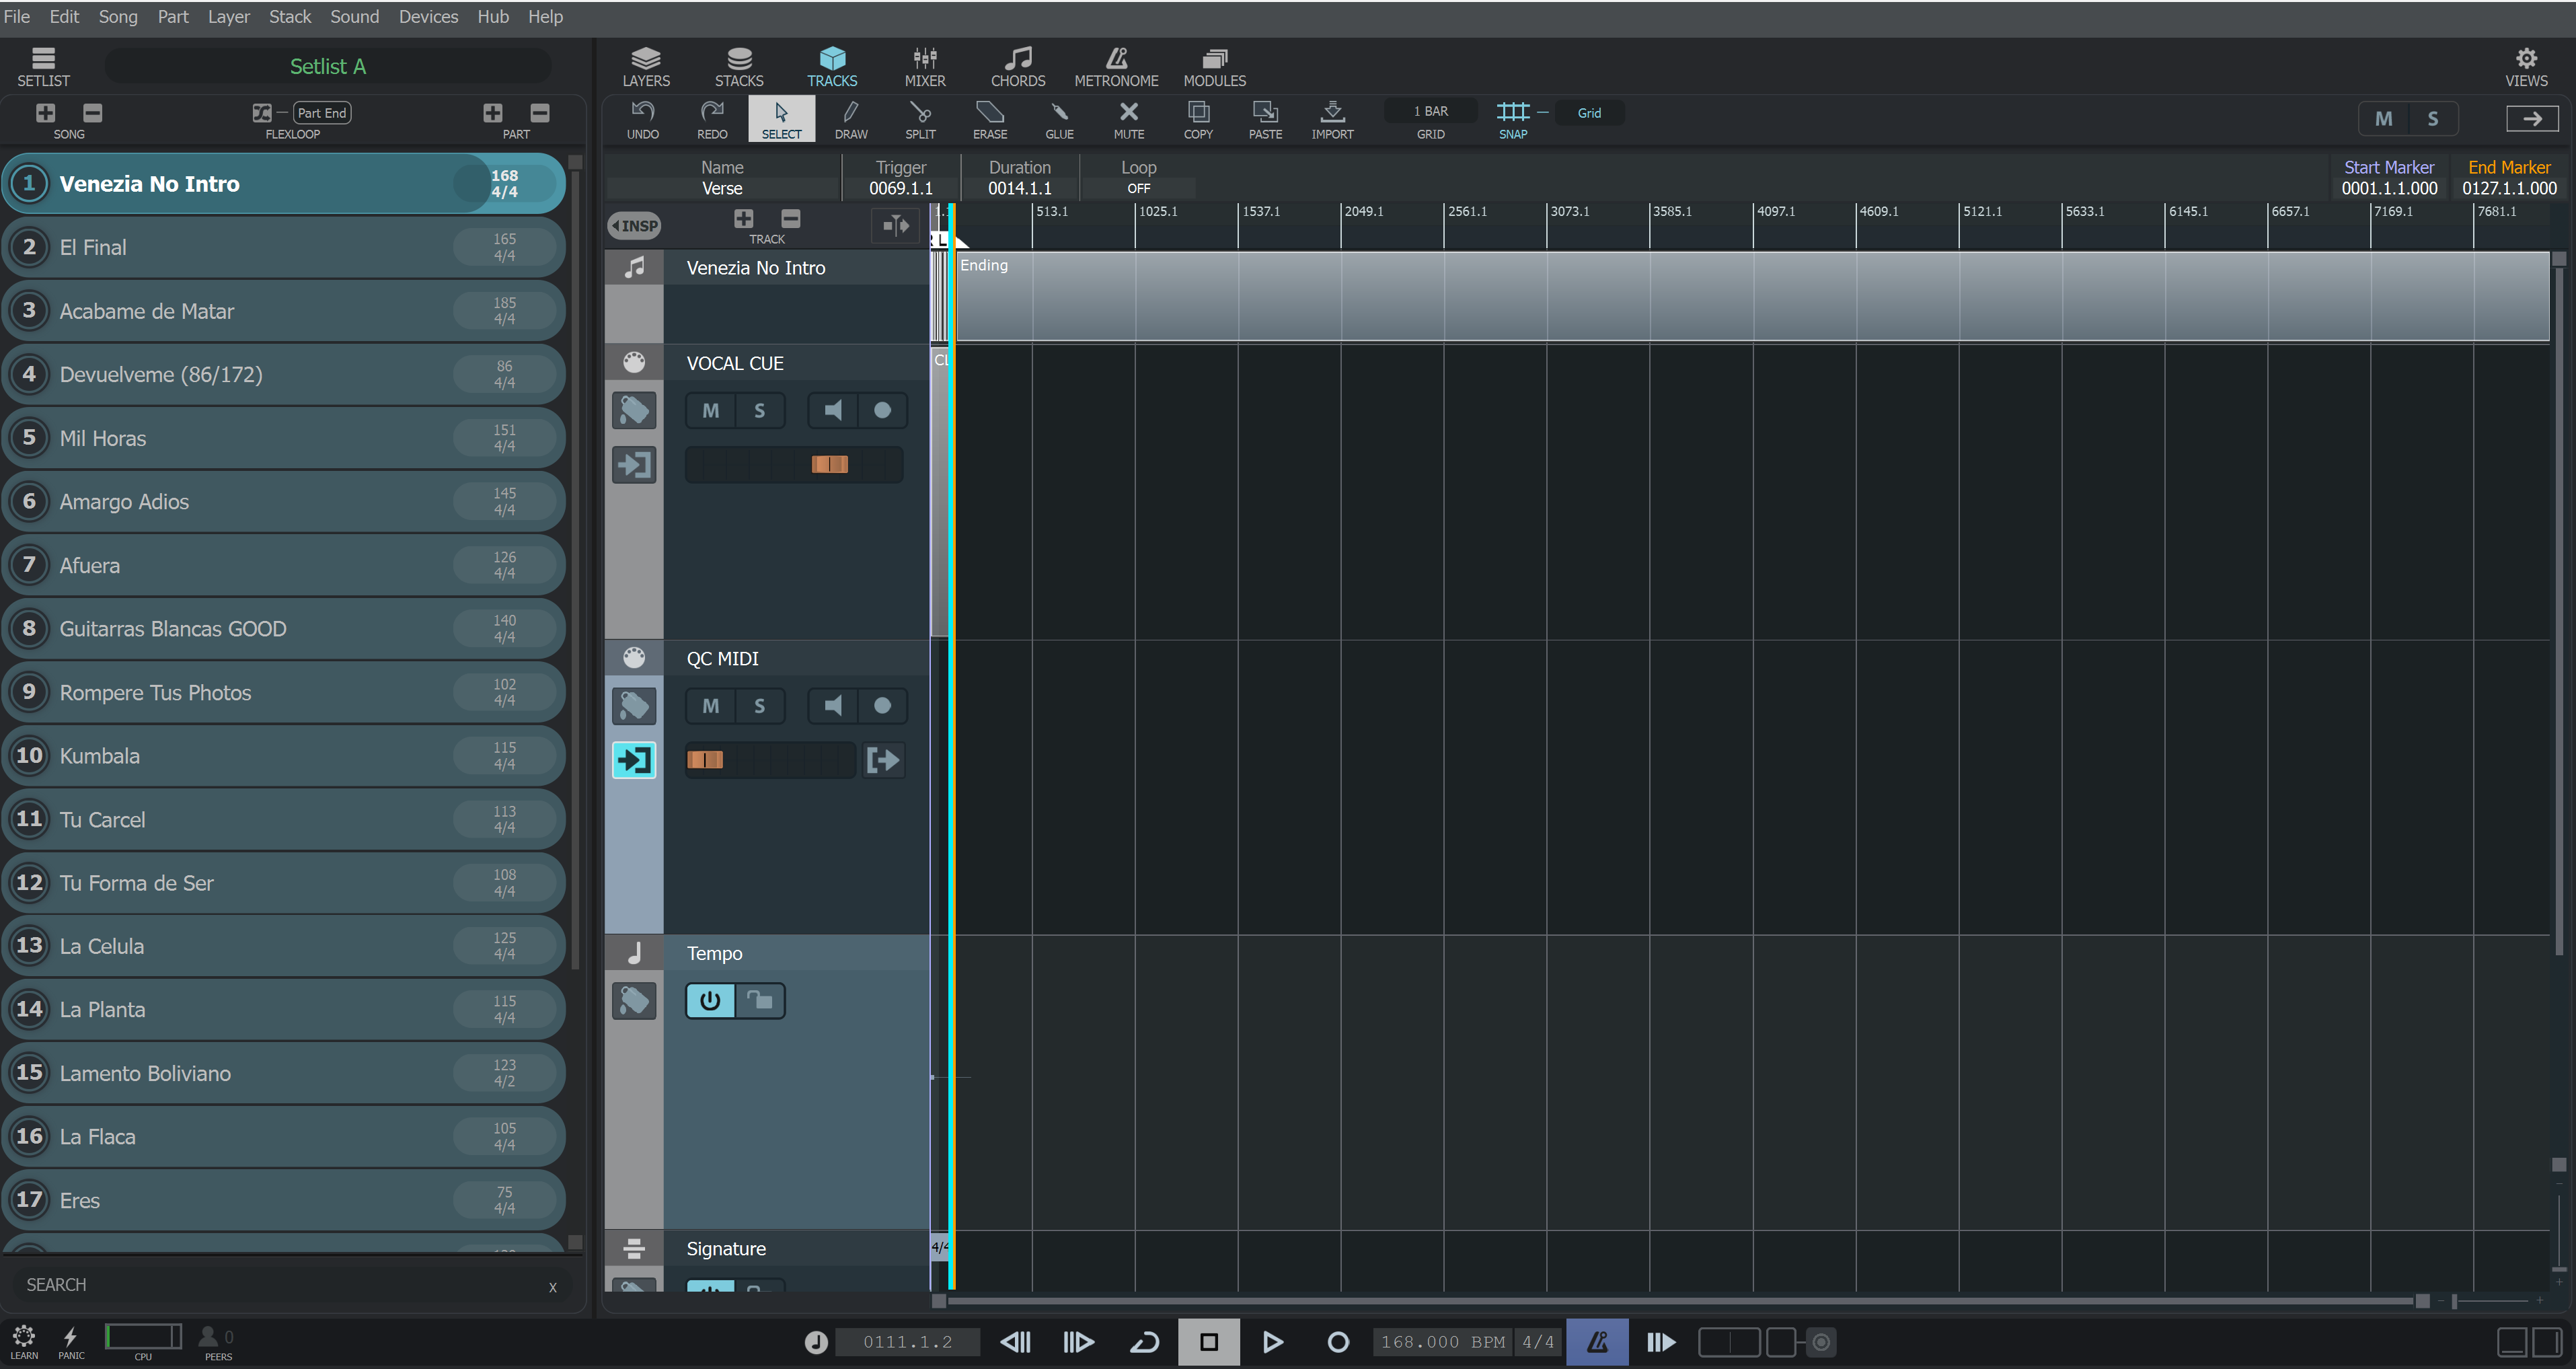Mute the VOCAL CUE track

pyautogui.click(x=710, y=410)
